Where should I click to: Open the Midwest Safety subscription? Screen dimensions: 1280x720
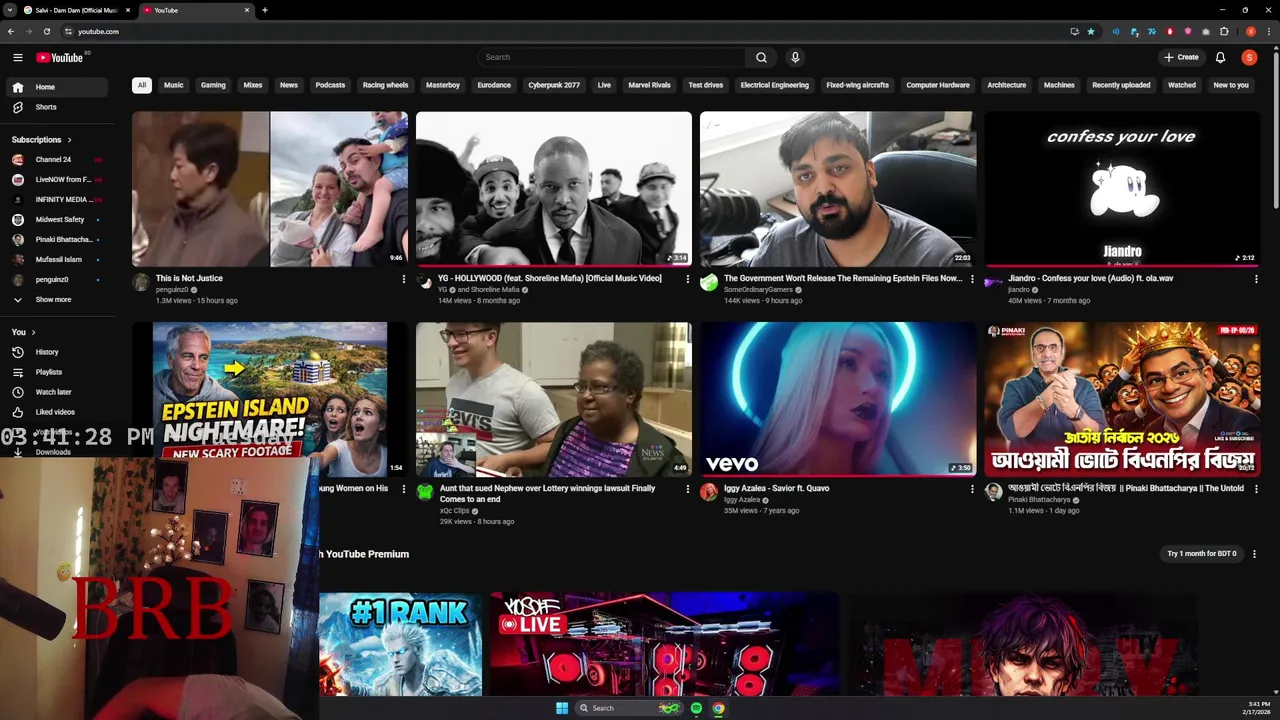[x=59, y=219]
